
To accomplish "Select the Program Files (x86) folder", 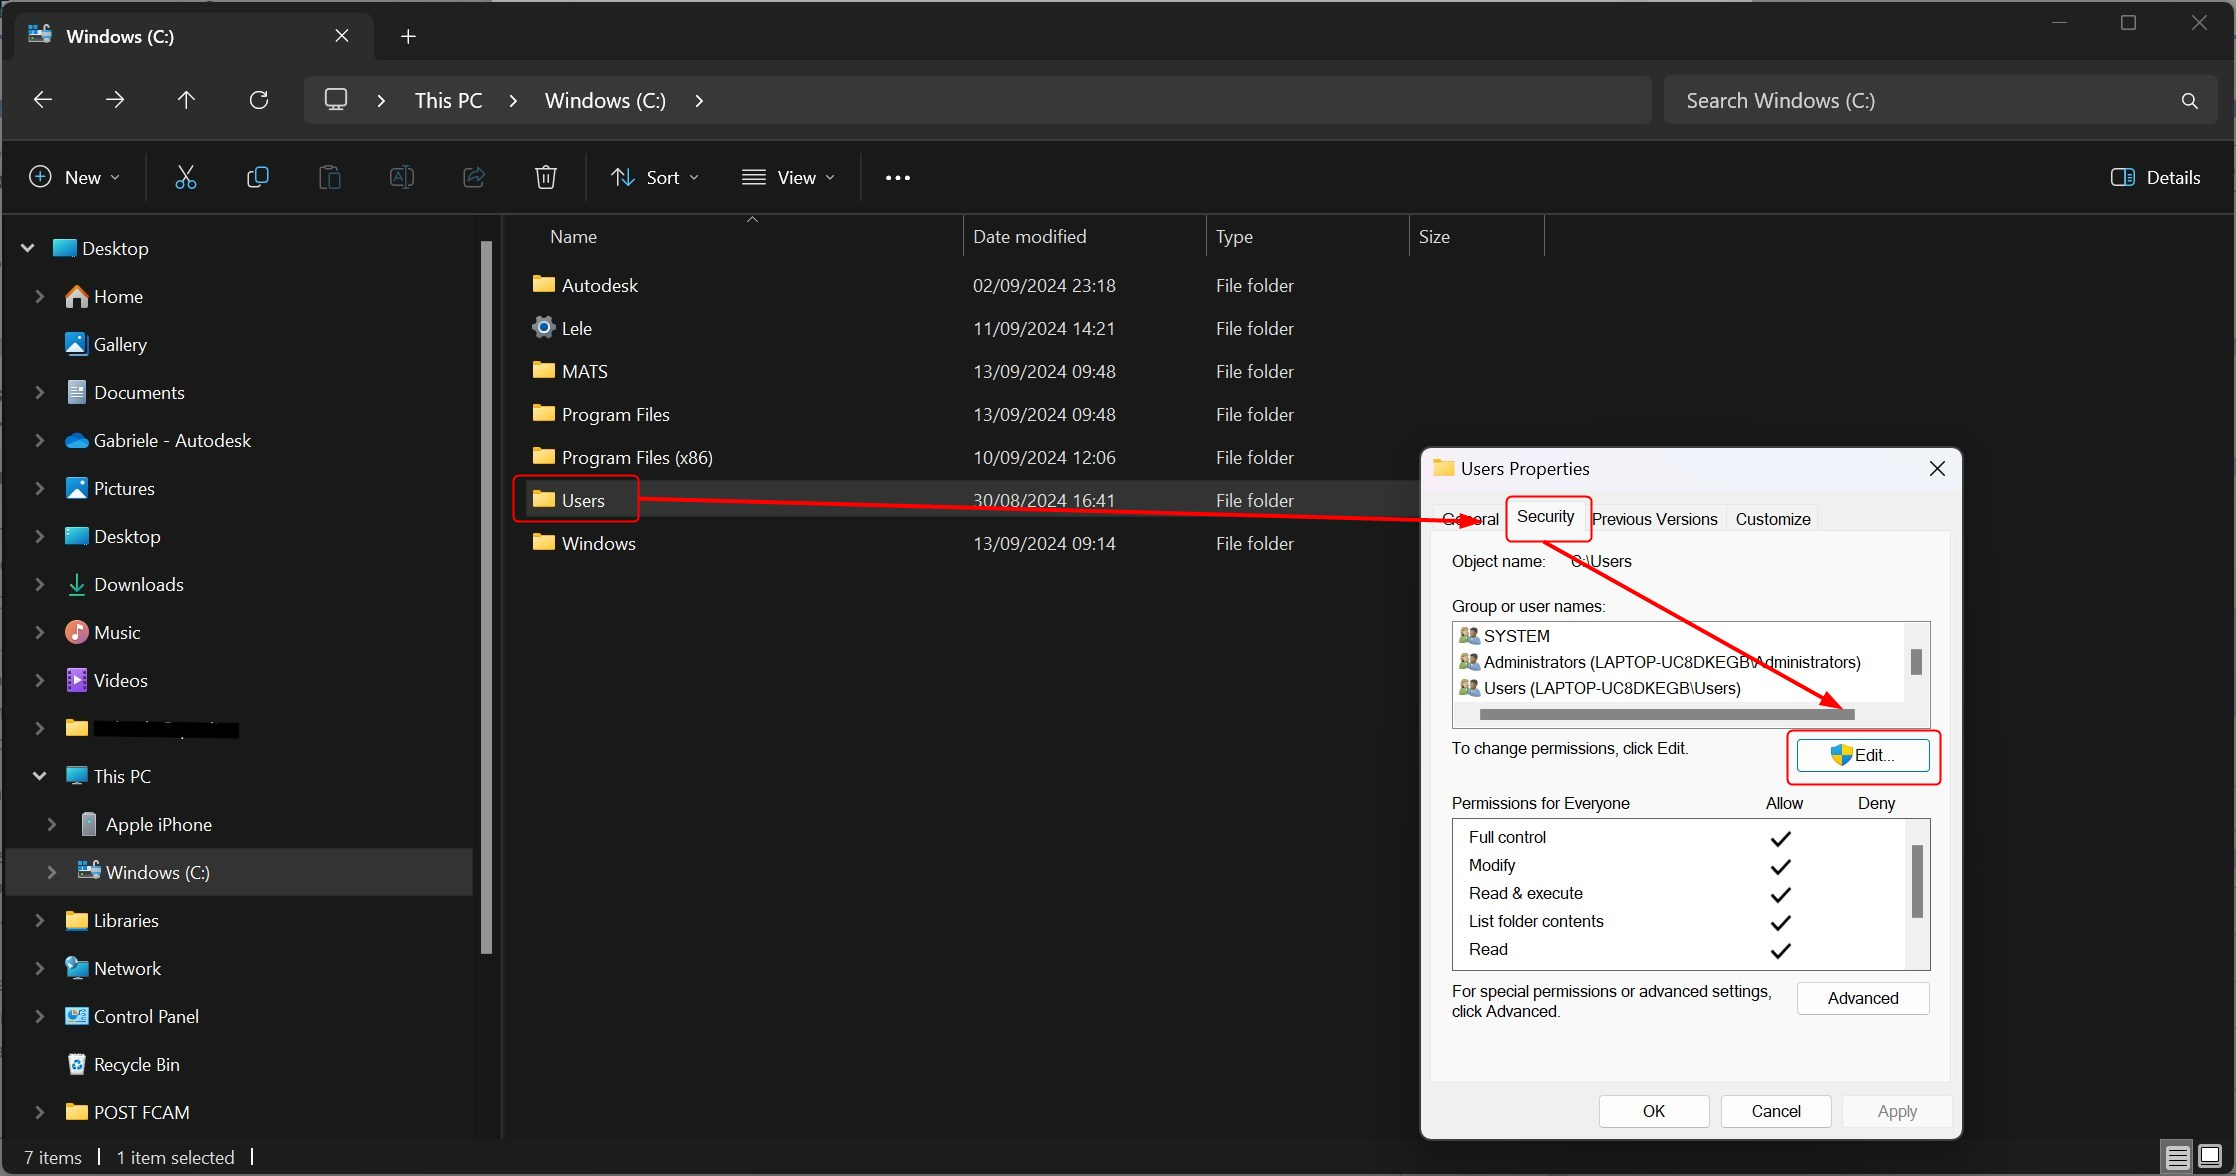I will click(636, 457).
